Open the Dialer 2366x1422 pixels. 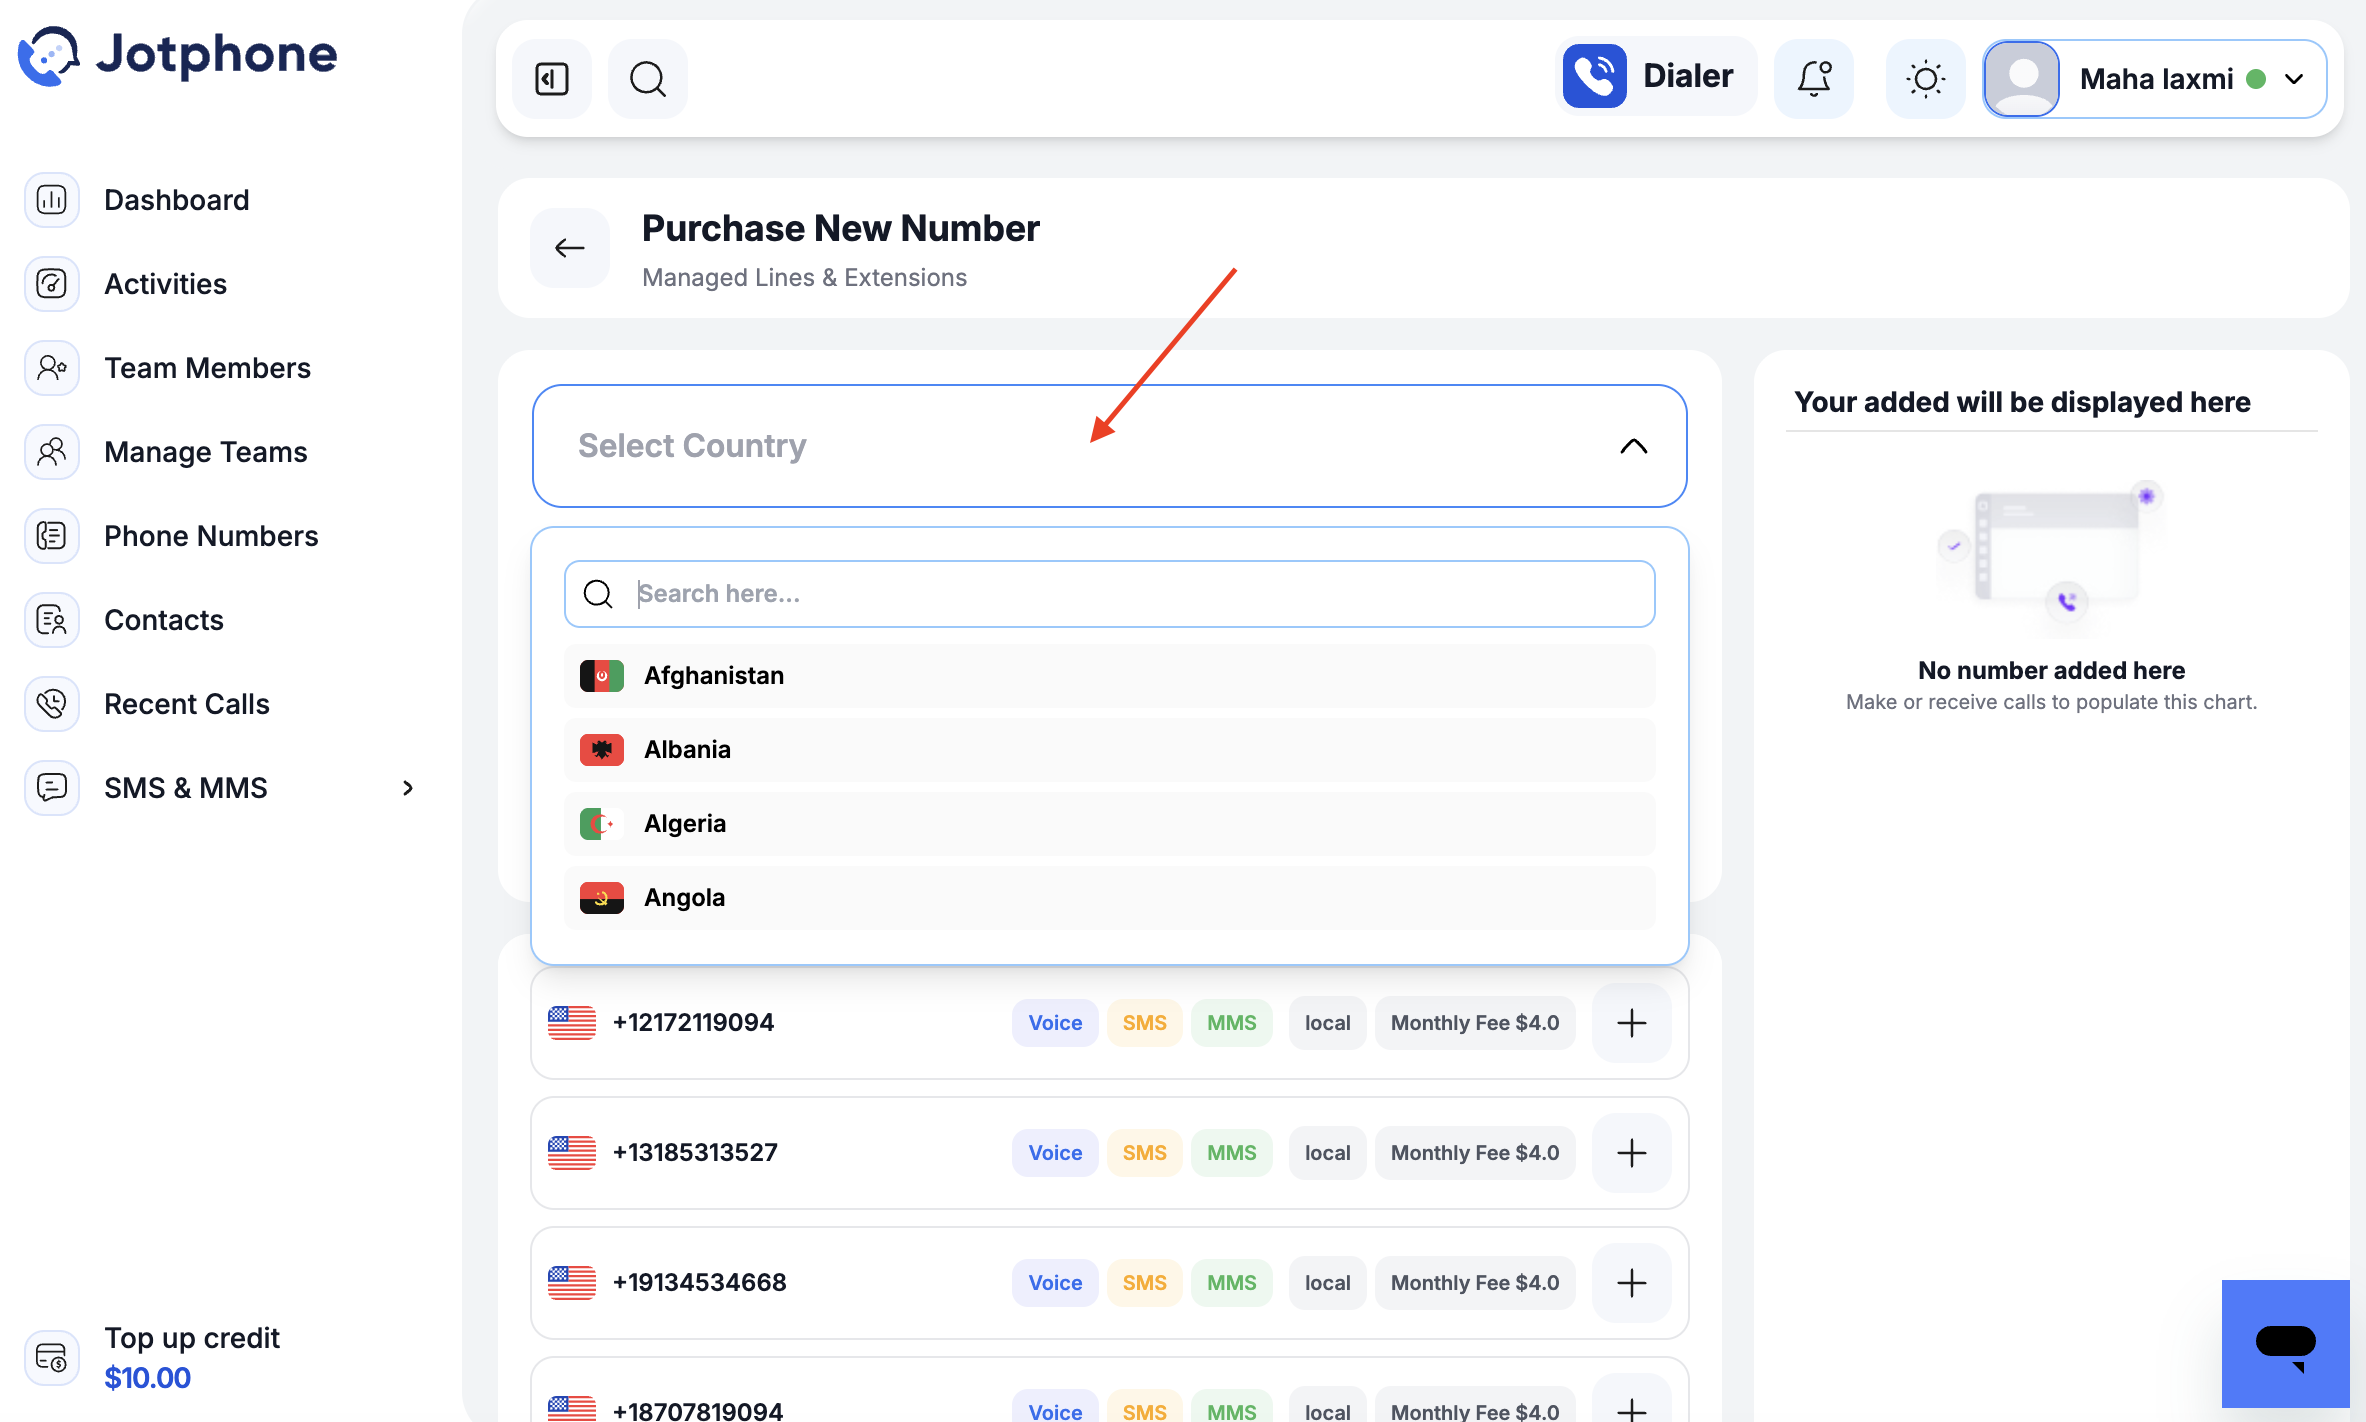click(1654, 77)
